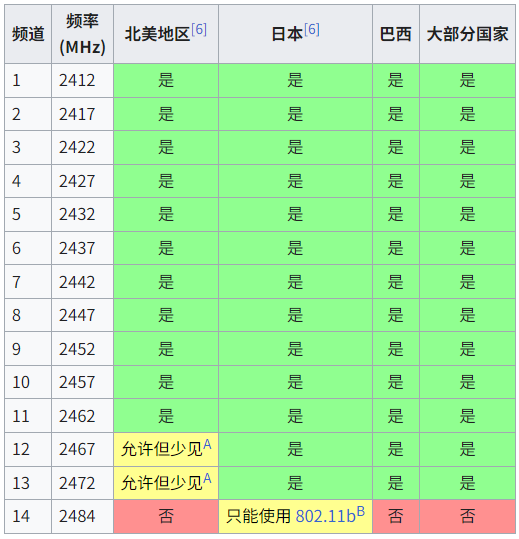The height and width of the screenshot is (539, 519).
Task: Click 否 under 北美地区 for channel 14
Action: [166, 516]
